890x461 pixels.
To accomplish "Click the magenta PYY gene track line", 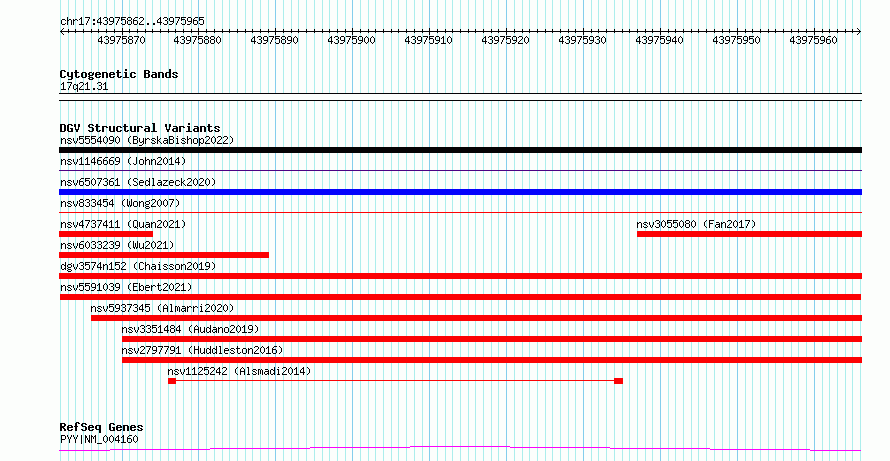I will [460, 449].
